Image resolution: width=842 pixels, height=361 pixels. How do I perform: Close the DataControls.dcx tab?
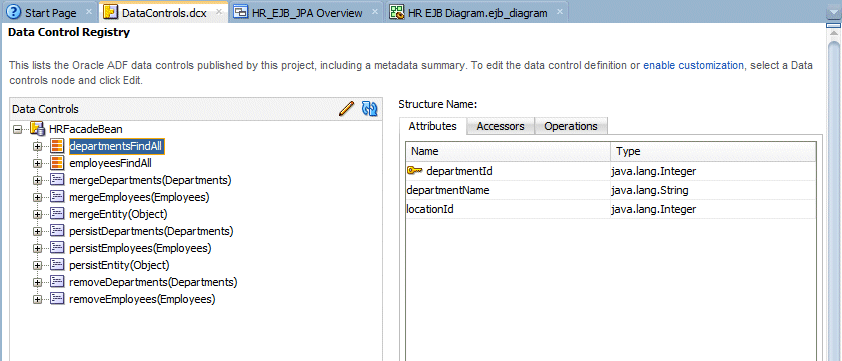coord(219,12)
